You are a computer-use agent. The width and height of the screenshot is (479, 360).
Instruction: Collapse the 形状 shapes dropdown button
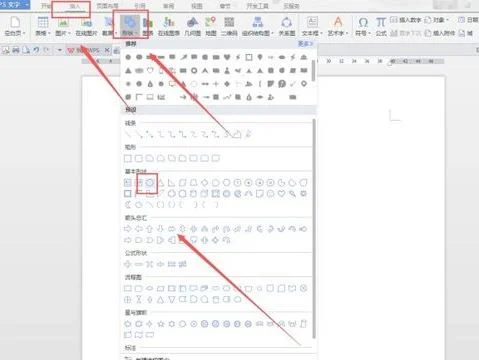[x=129, y=26]
